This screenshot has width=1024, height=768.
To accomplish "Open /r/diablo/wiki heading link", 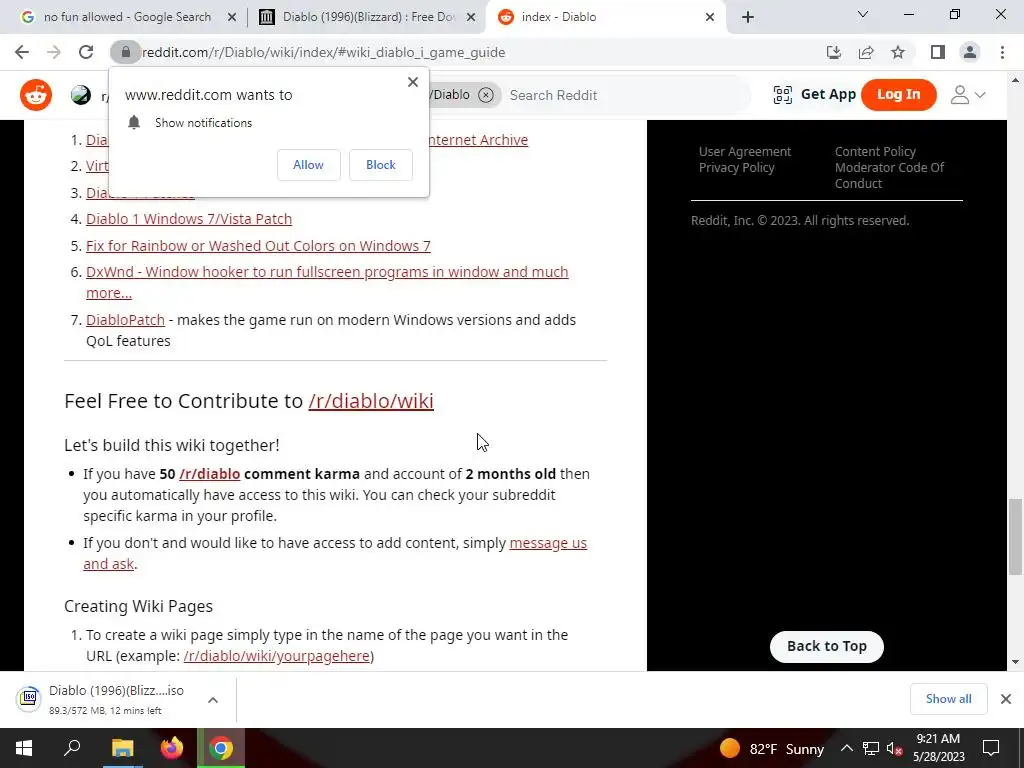I will pos(371,400).
